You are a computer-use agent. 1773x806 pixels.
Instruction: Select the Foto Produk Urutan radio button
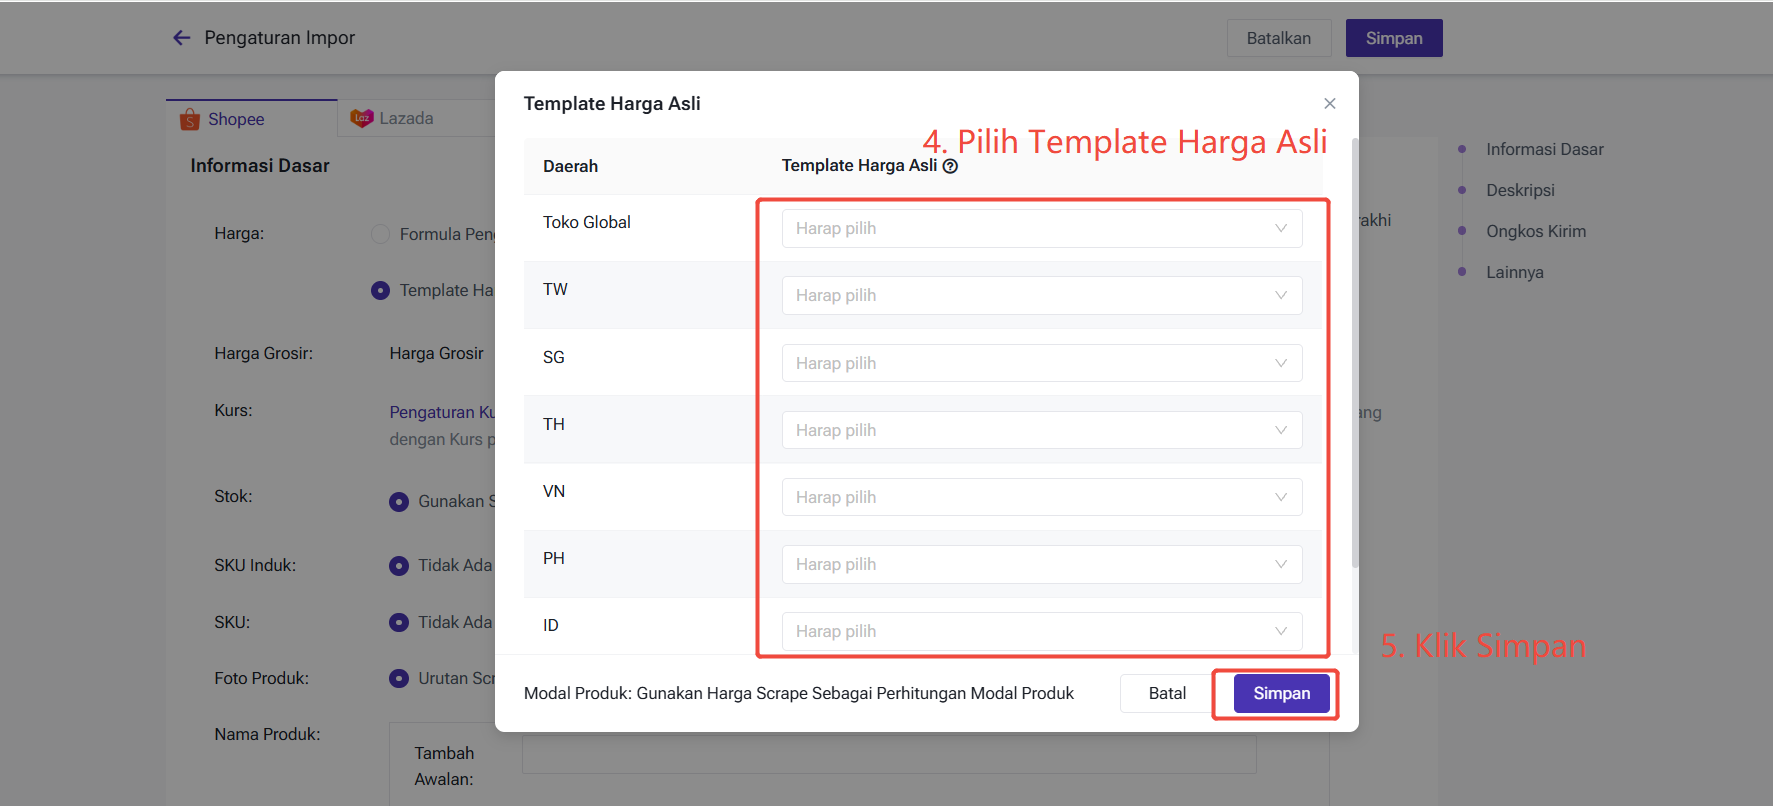pos(399,678)
